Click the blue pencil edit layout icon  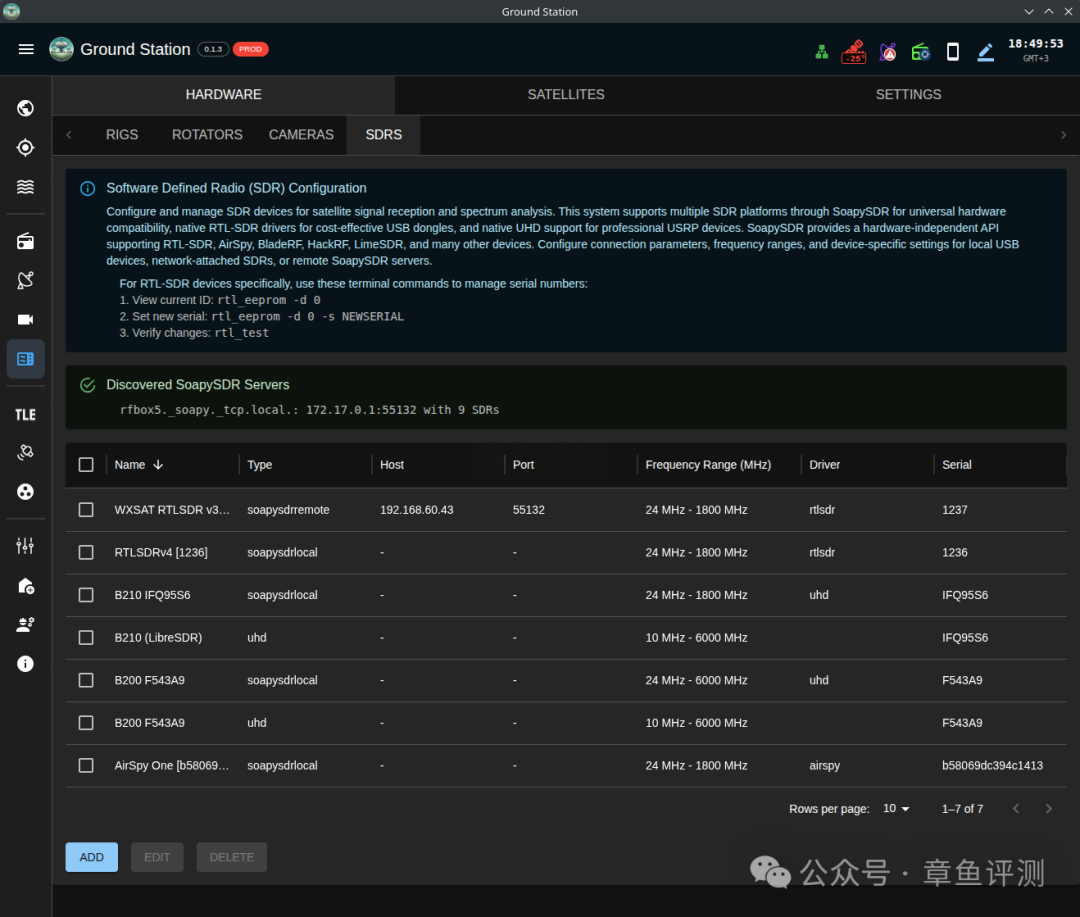click(986, 52)
